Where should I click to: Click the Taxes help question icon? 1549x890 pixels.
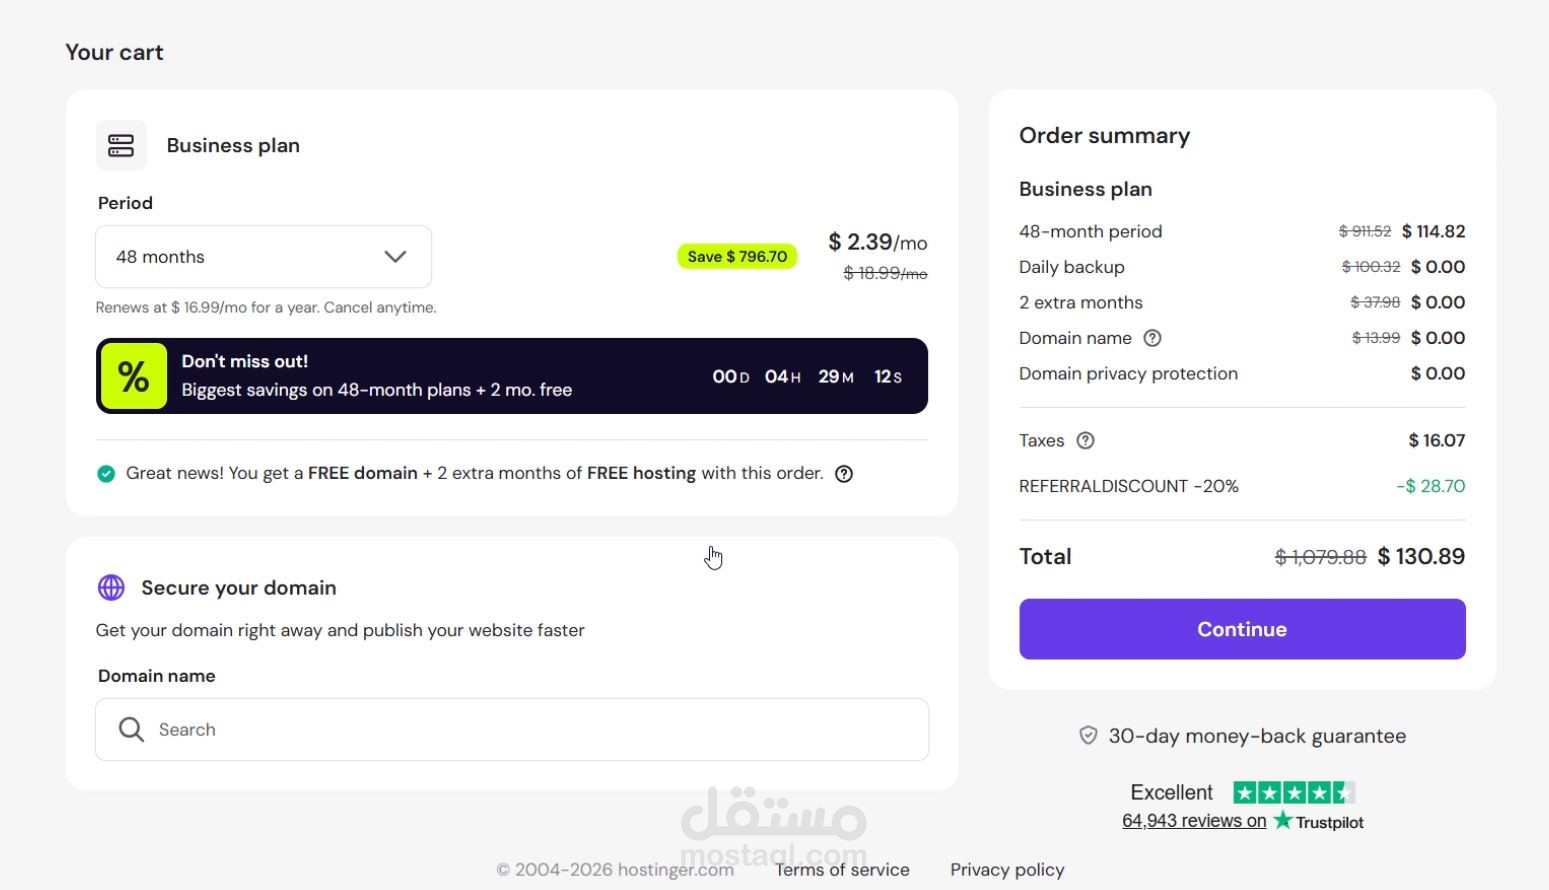tap(1085, 441)
